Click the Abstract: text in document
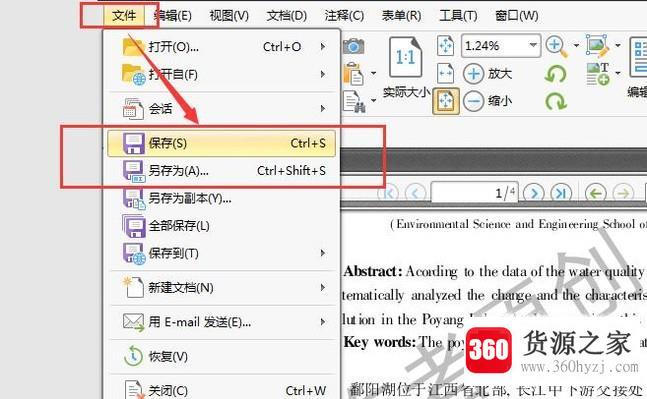Screen dimensions: 647x399 [x=373, y=272]
